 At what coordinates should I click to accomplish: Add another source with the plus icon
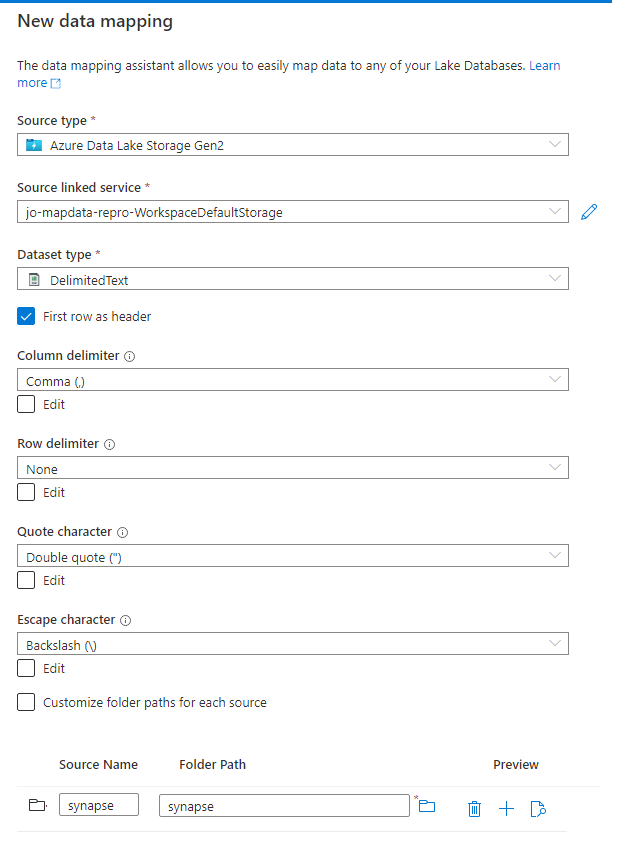click(507, 808)
